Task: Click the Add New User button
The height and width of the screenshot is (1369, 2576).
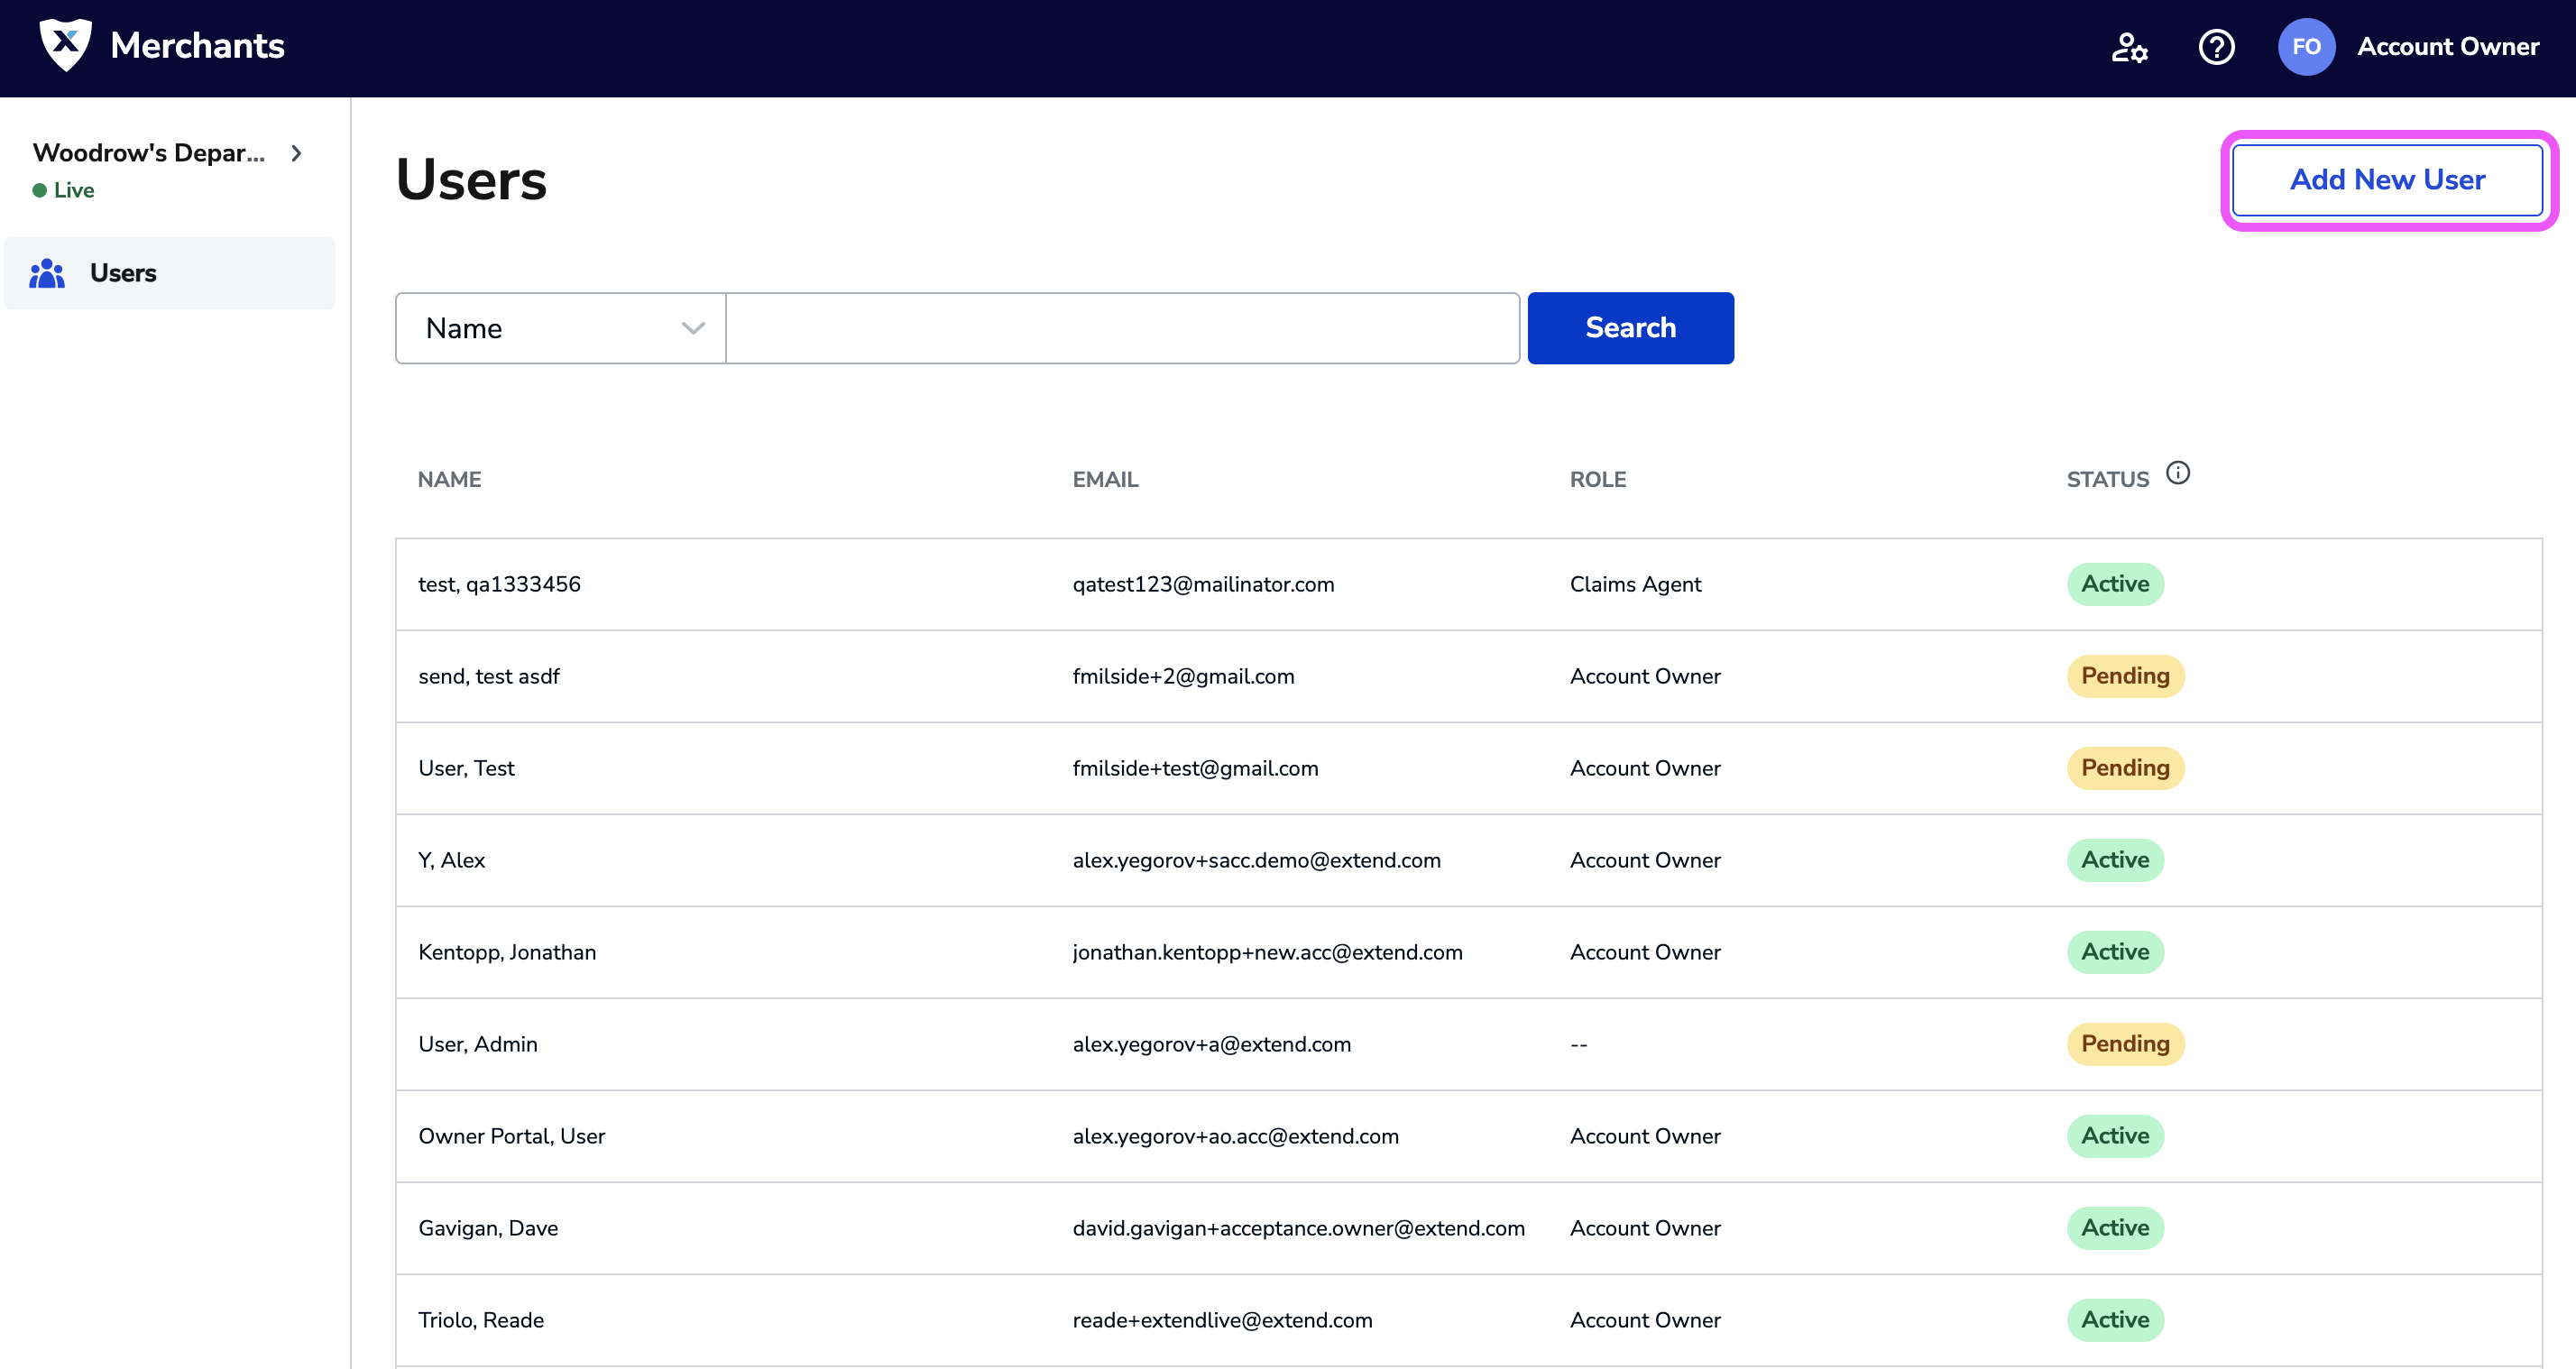Action: pyautogui.click(x=2387, y=180)
